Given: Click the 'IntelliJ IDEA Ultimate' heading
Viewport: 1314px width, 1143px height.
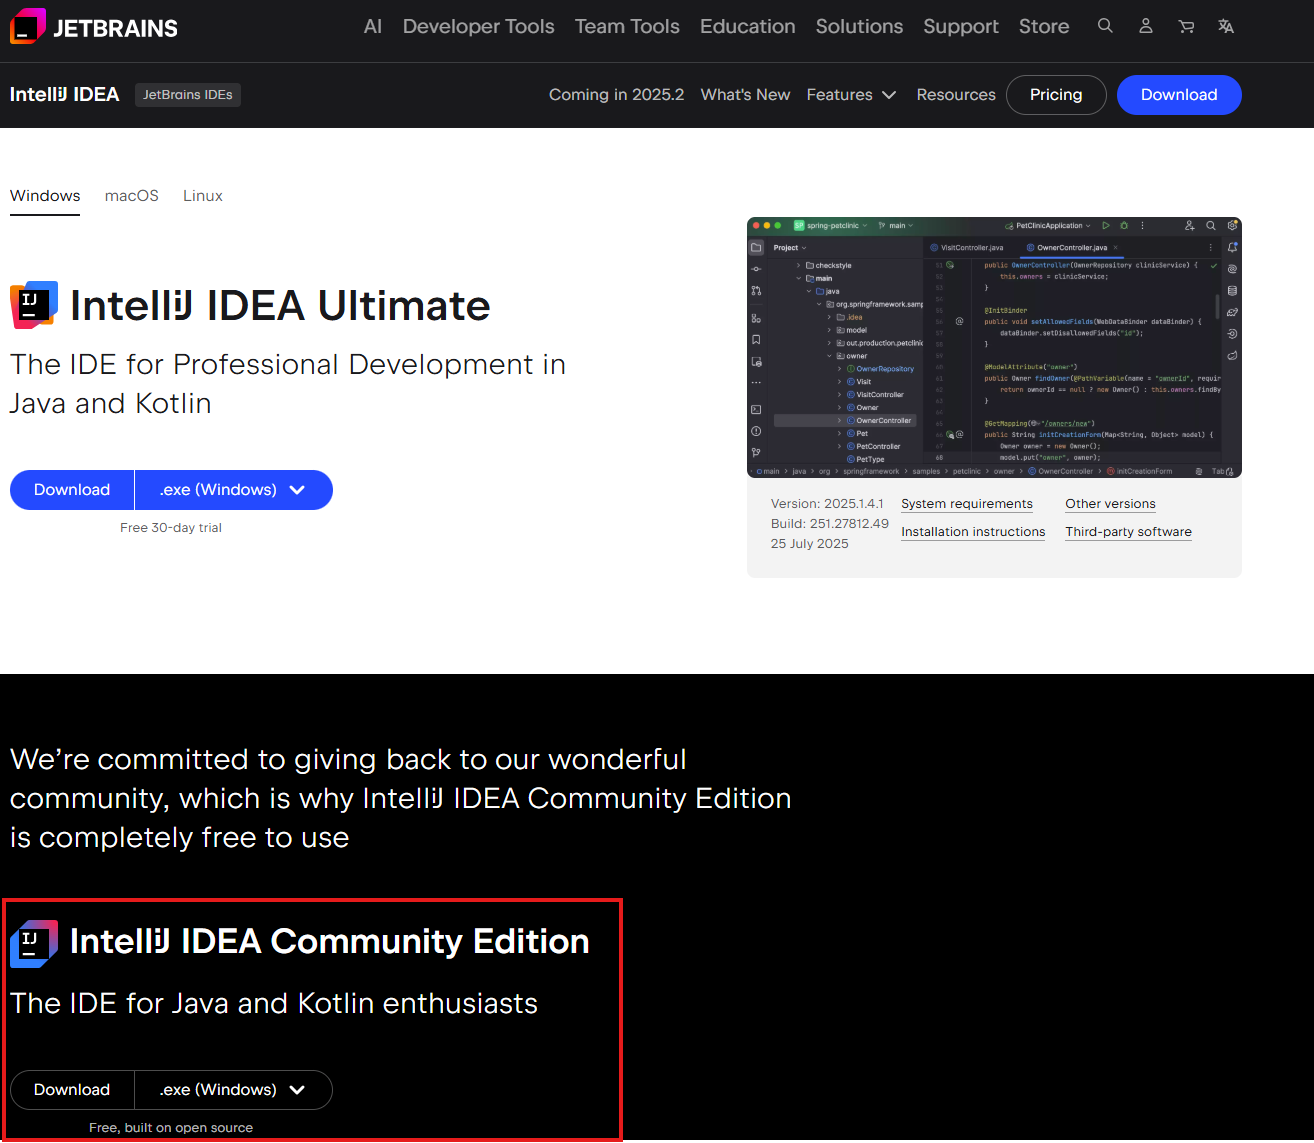Looking at the screenshot, I should click(280, 306).
